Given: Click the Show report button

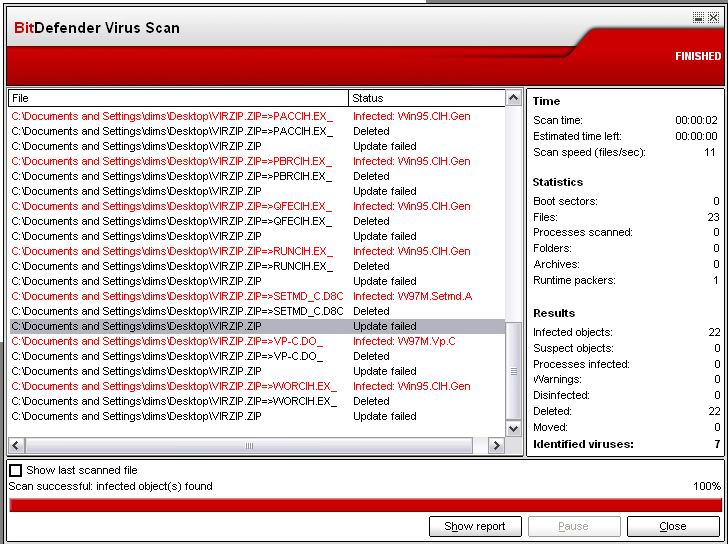Looking at the screenshot, I should [475, 526].
